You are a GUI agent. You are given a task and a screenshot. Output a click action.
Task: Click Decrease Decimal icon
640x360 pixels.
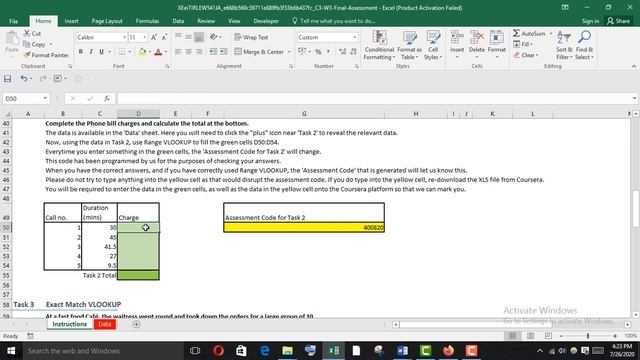[353, 52]
